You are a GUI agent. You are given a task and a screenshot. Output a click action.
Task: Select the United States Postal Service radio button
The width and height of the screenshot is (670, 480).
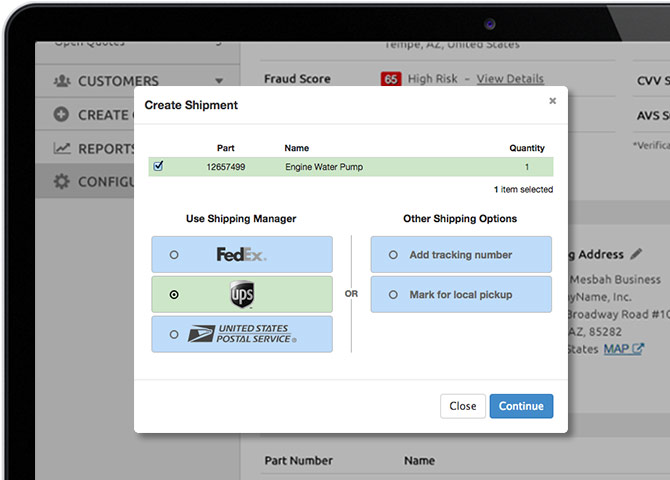(174, 334)
